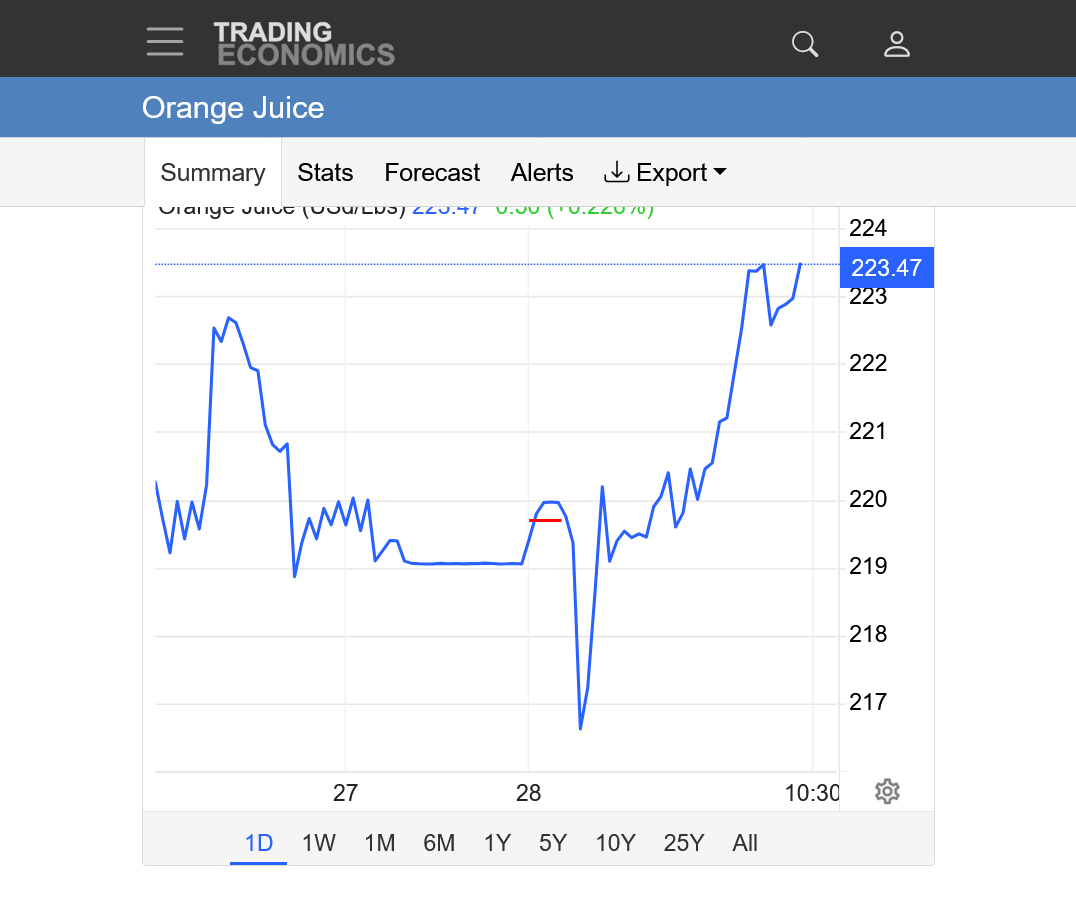This screenshot has height=901, width=1076.
Task: Select the 1W time range
Action: pos(318,843)
